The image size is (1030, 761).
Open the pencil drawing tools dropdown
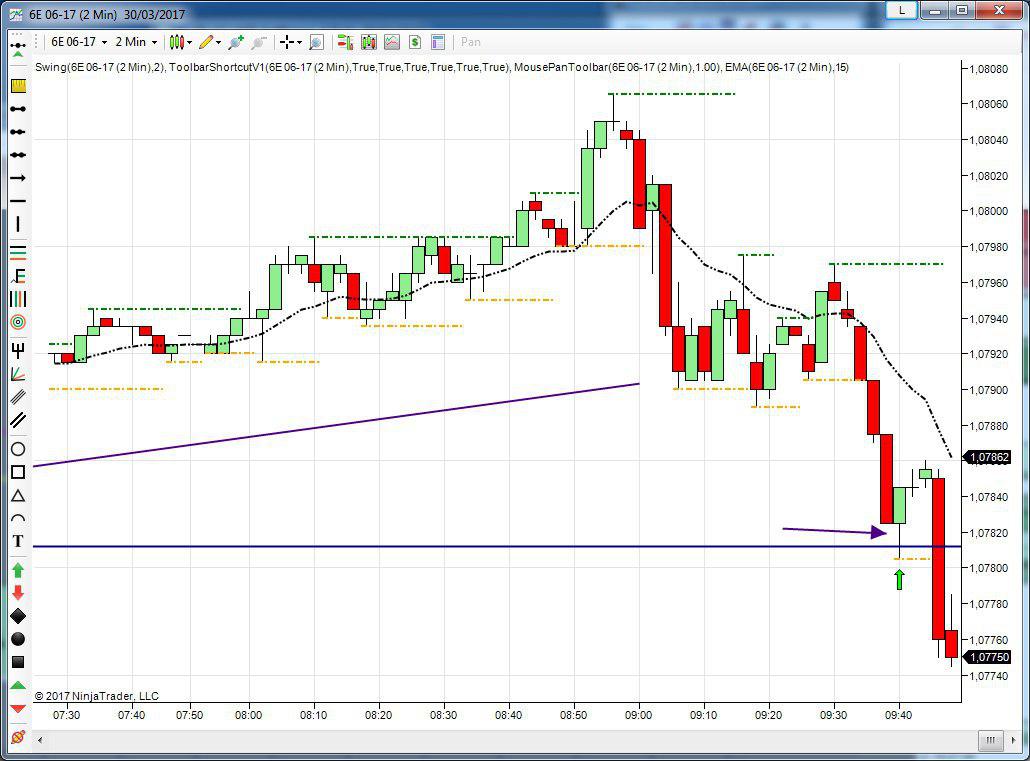[x=209, y=42]
